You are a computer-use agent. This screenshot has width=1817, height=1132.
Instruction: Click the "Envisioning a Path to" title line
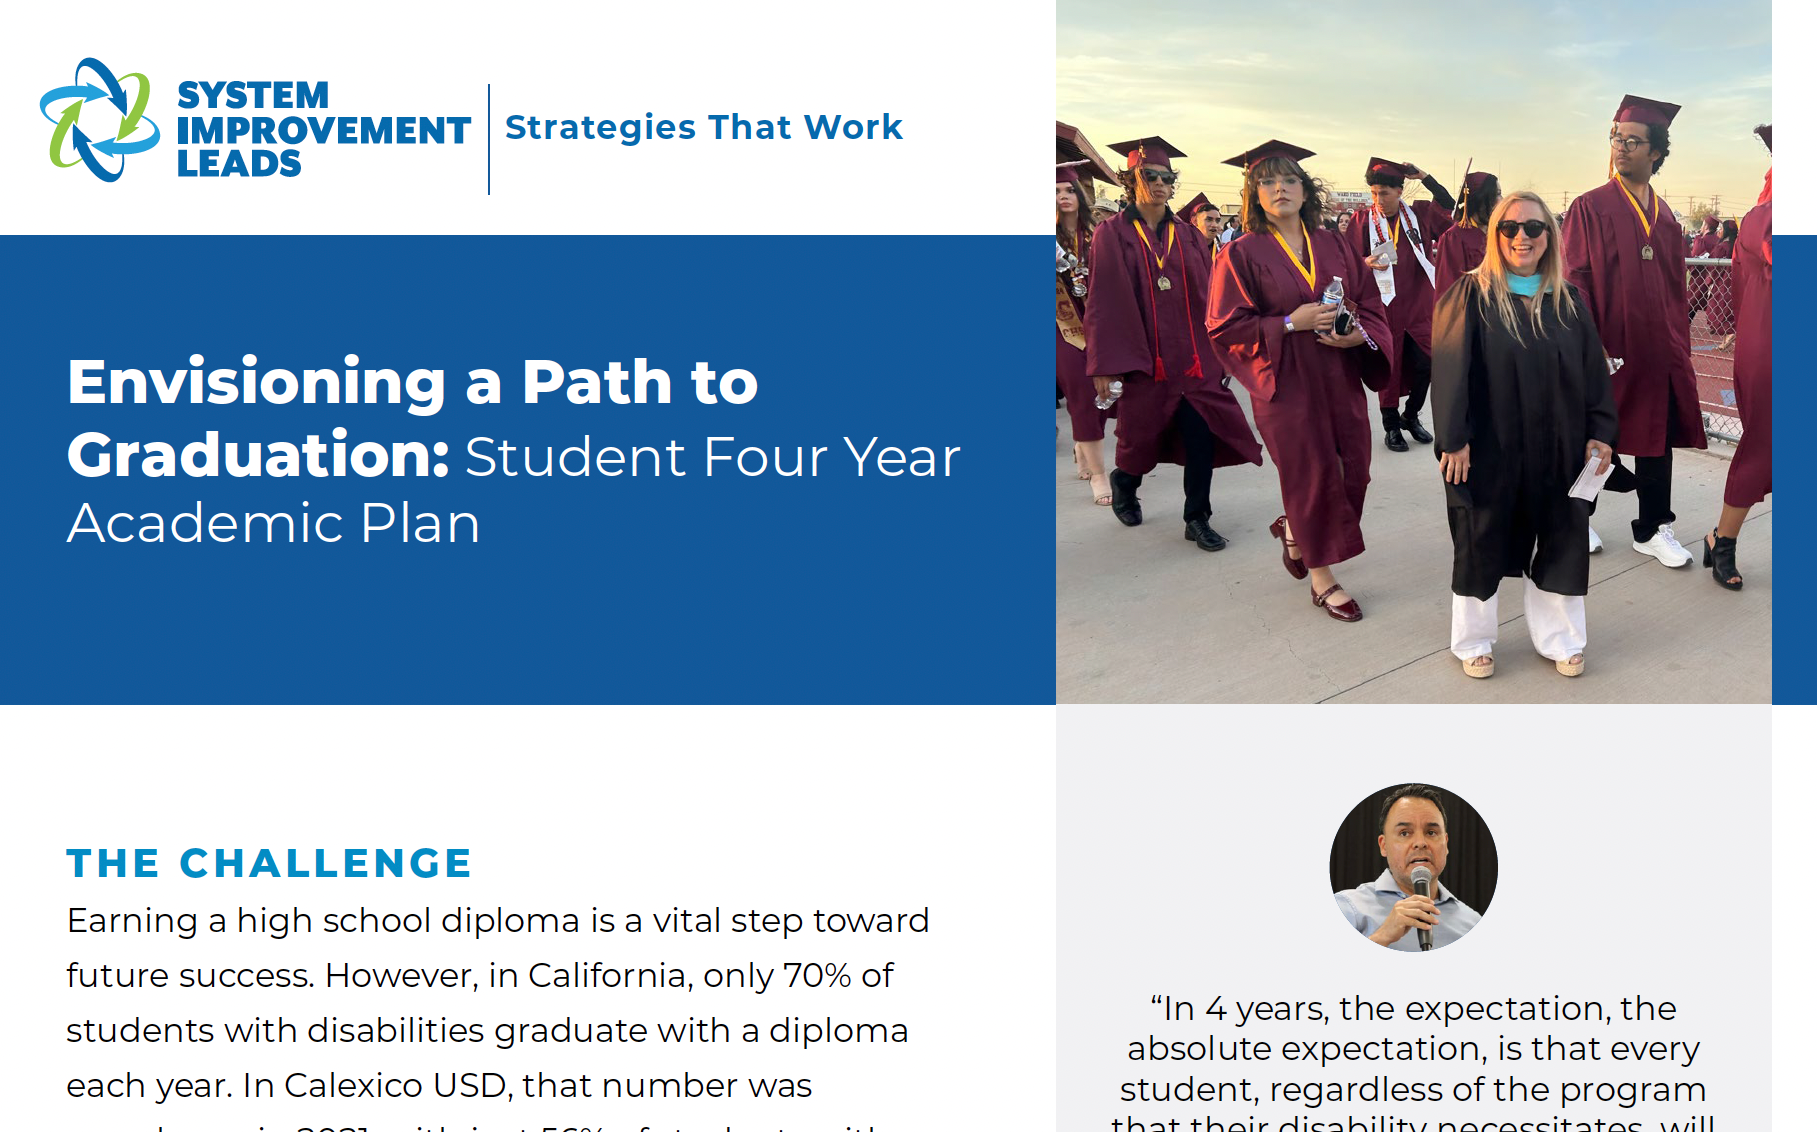pyautogui.click(x=412, y=382)
